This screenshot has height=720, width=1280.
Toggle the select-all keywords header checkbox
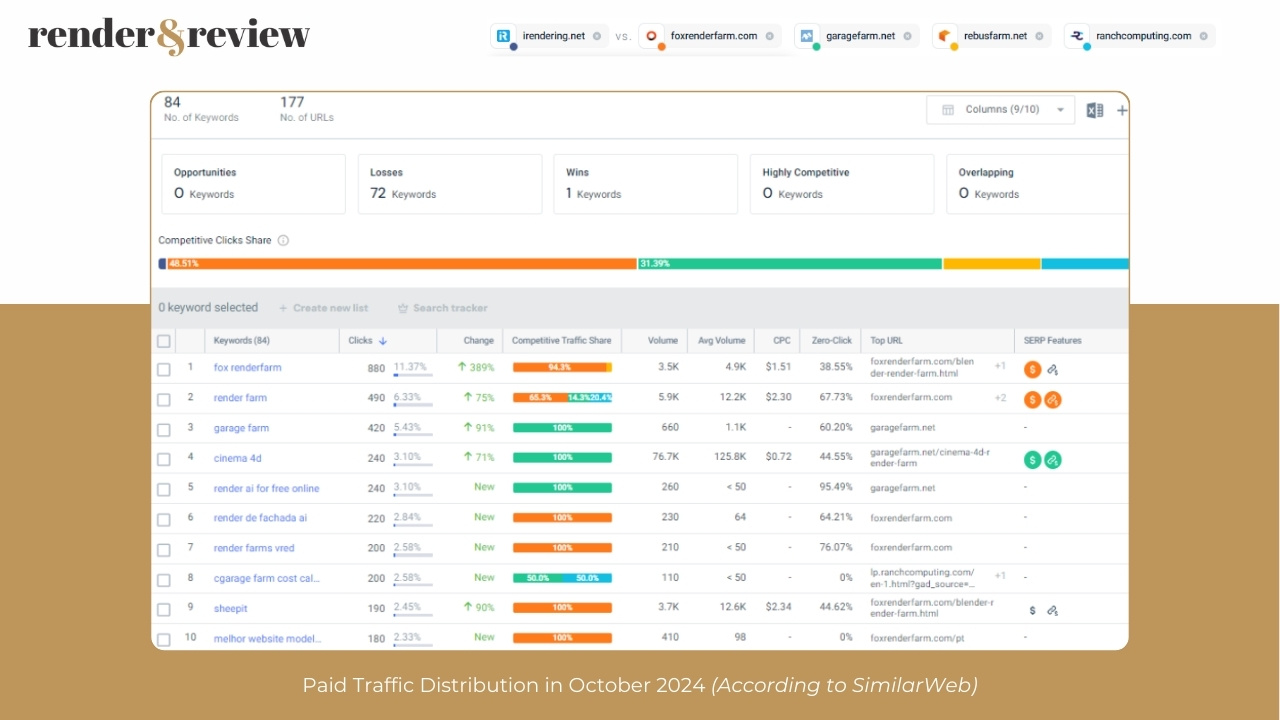(164, 341)
